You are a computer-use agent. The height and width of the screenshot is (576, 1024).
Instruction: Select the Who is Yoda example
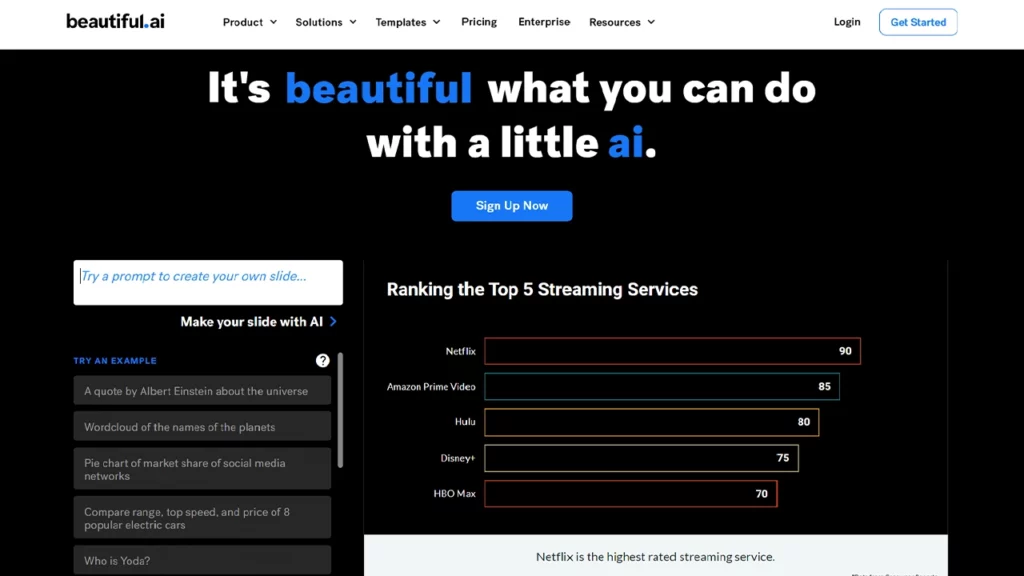click(202, 560)
